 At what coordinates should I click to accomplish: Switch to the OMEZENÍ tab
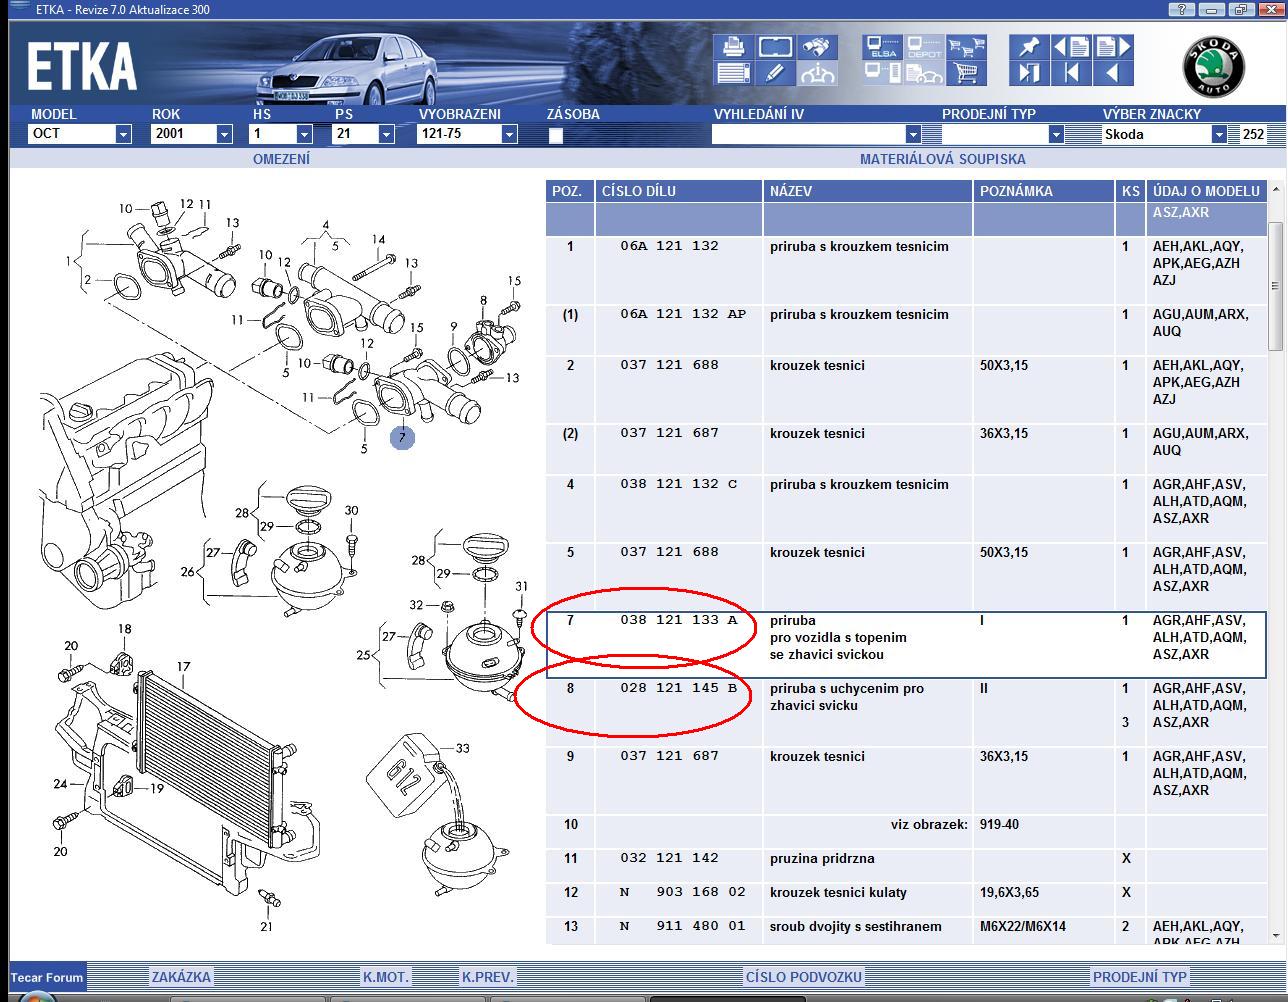(281, 159)
